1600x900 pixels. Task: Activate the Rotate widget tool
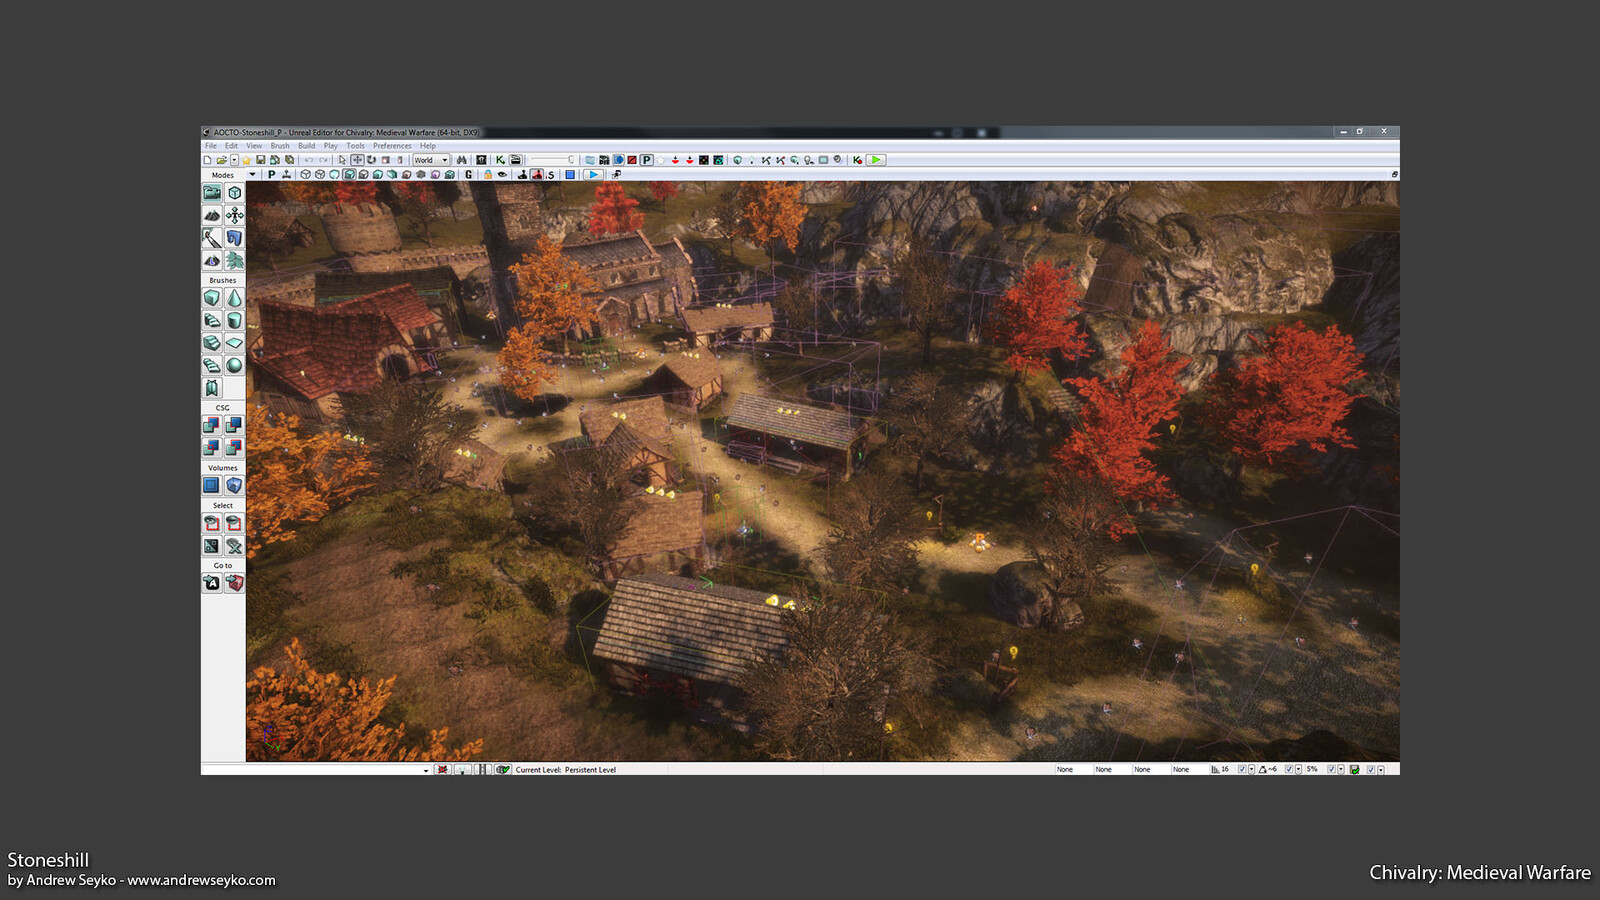click(371, 160)
